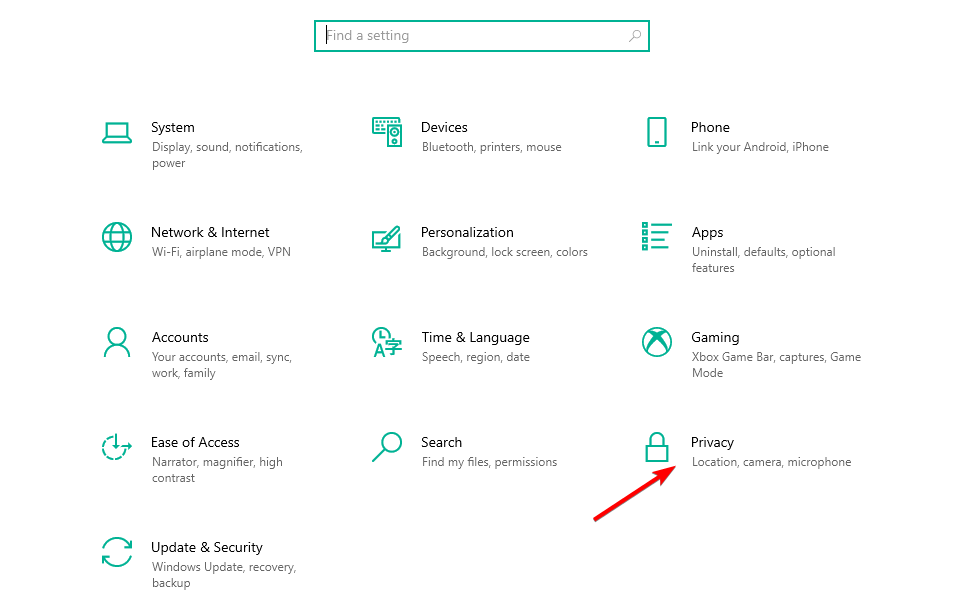Open the Network & Internet globe icon
This screenshot has height=603, width=970.
(116, 237)
